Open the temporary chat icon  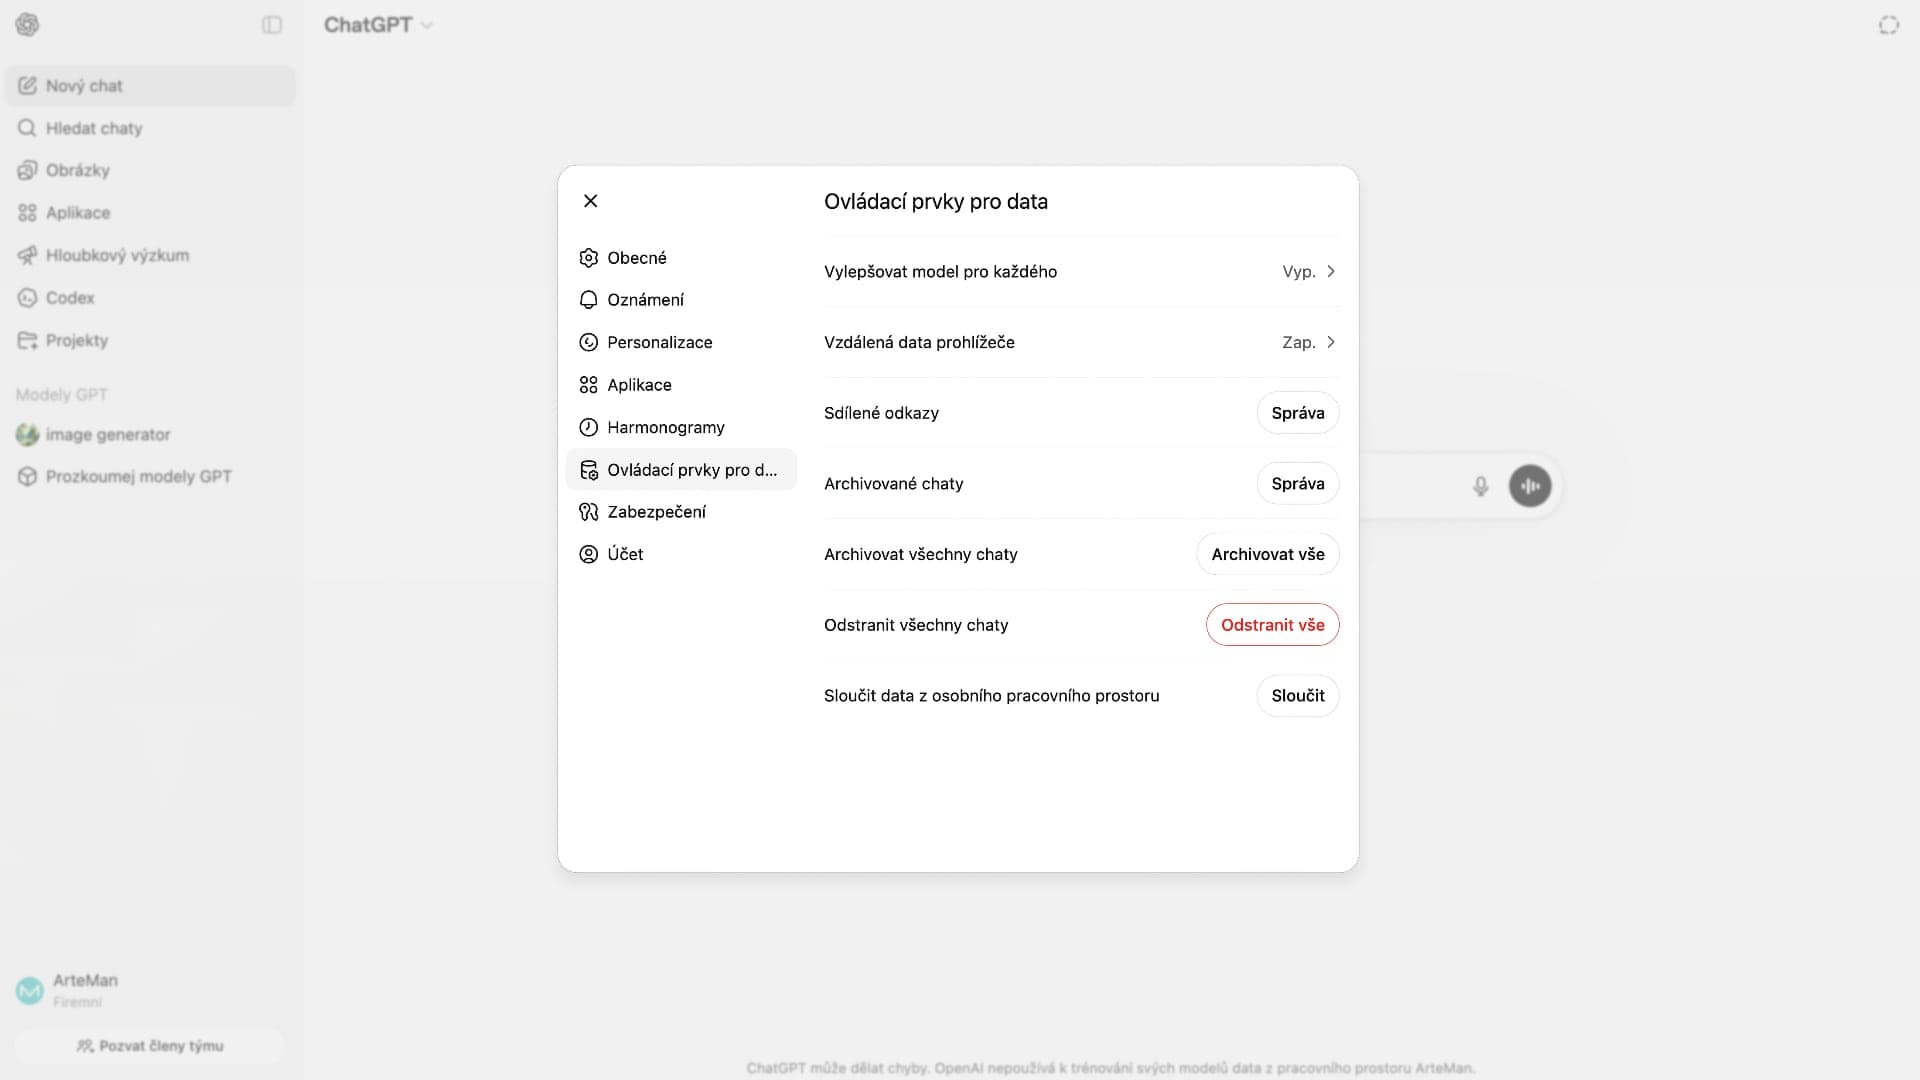pos(1888,25)
